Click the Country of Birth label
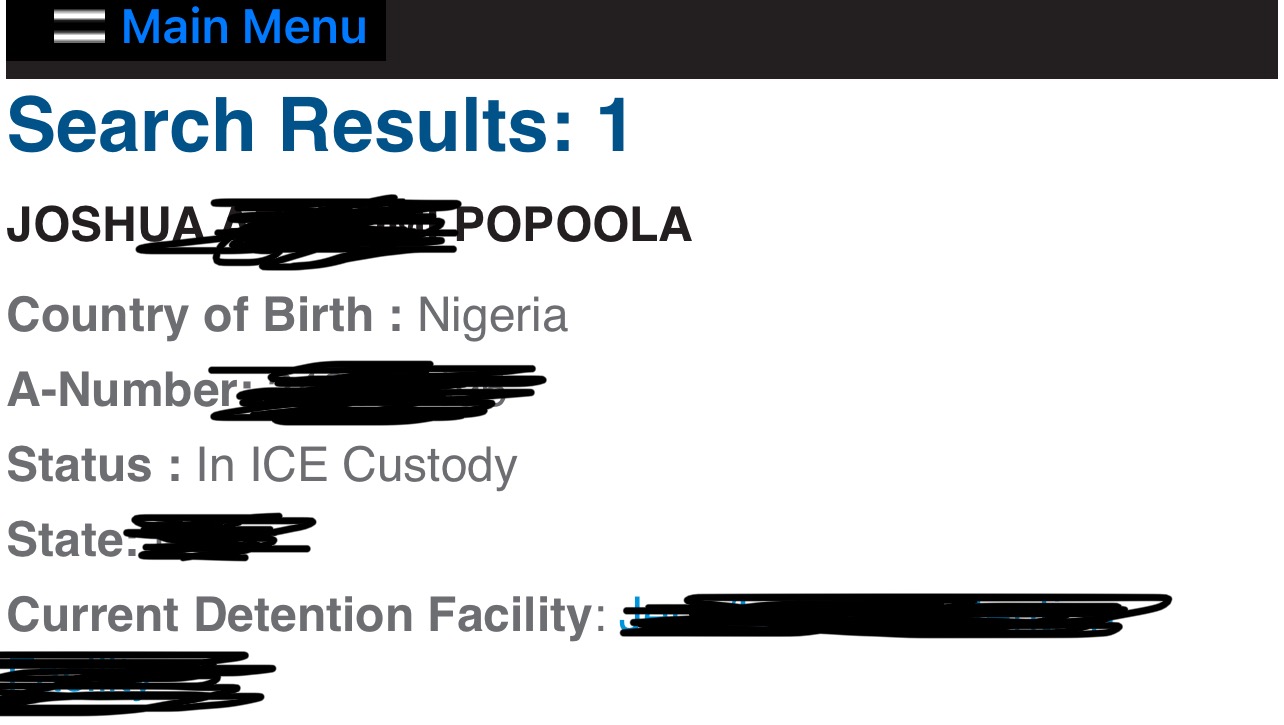1284x725 pixels. coord(205,315)
